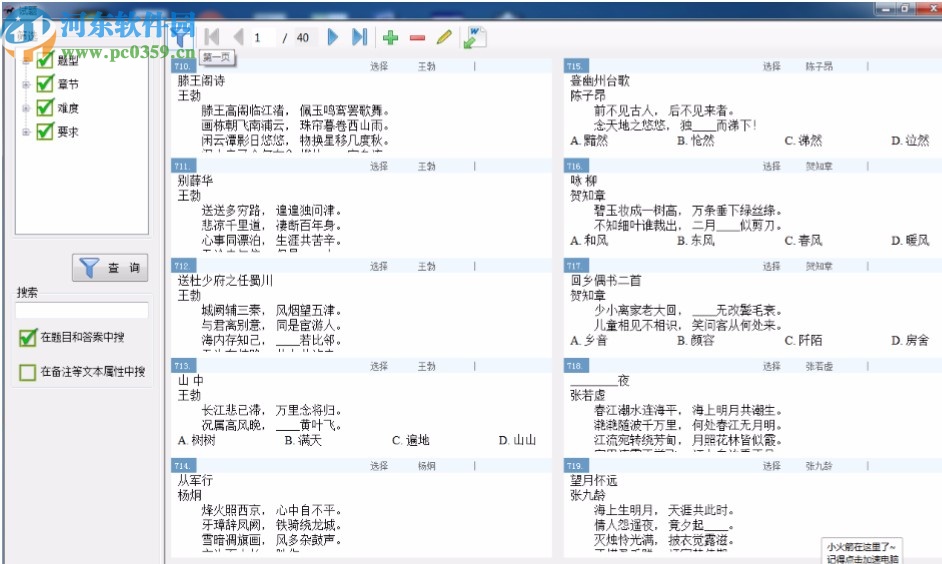The image size is (942, 564).
Task: Toggle the 要求 checkbox
Action: point(45,131)
